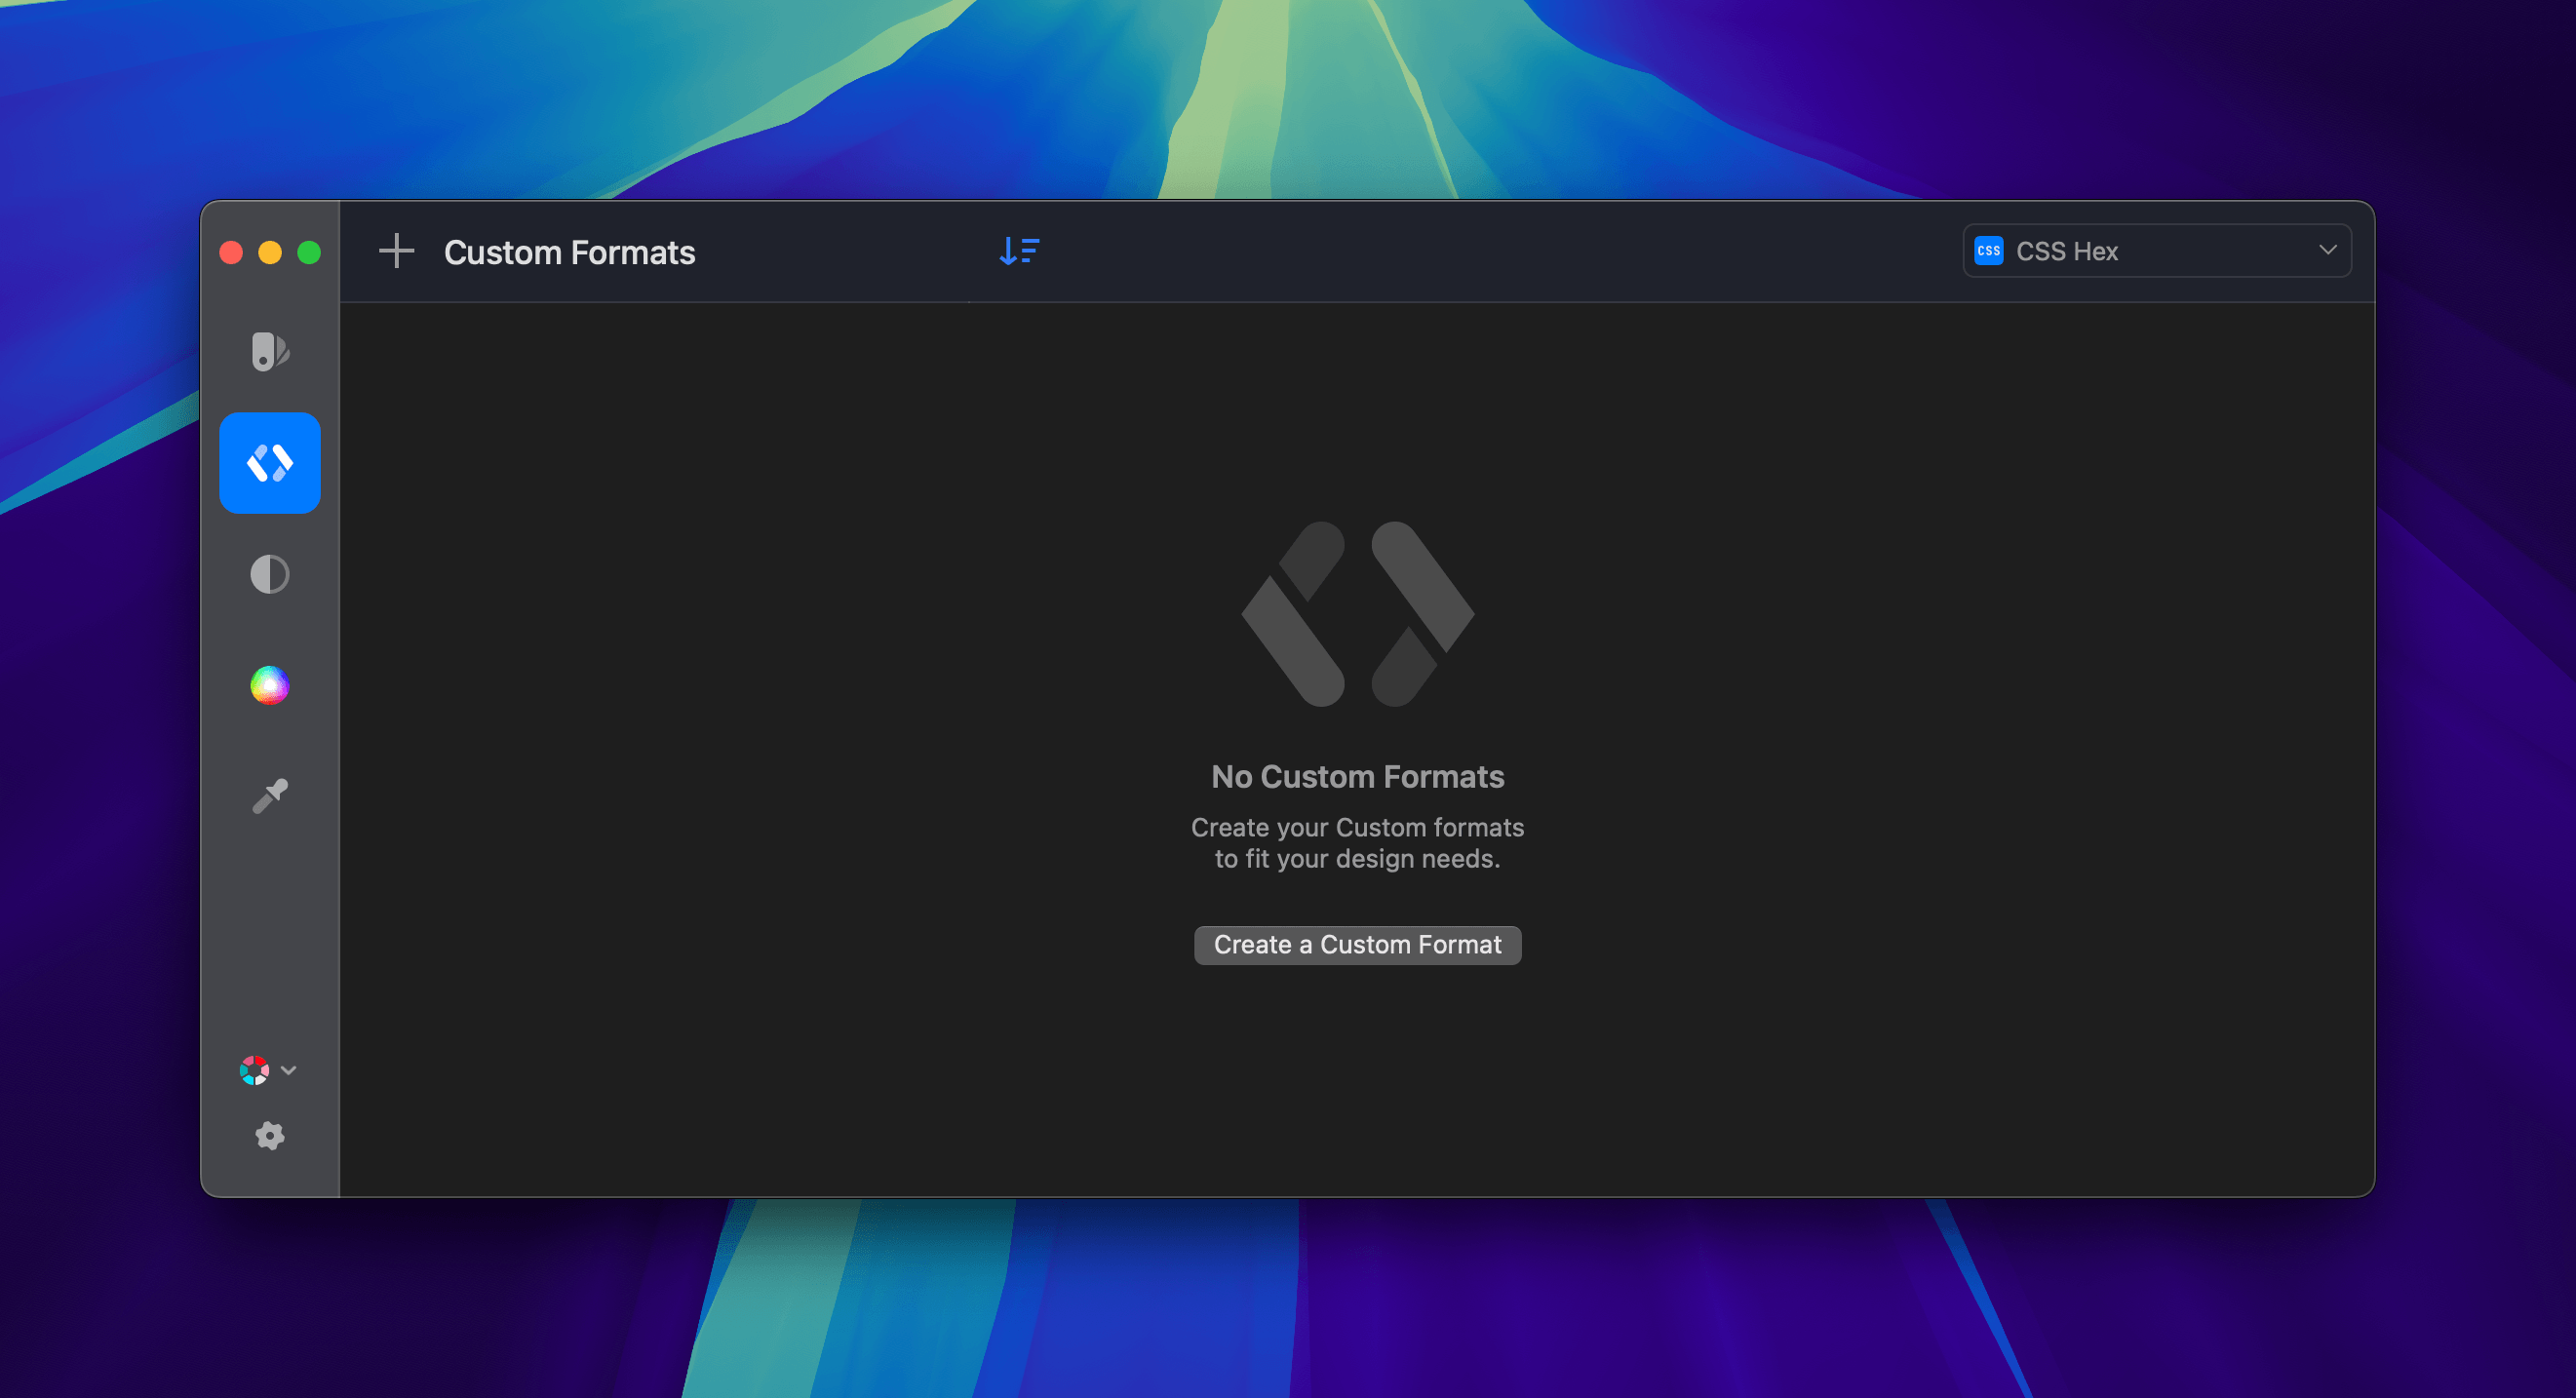Click the No Custom Formats heading
Image resolution: width=2576 pixels, height=1398 pixels.
point(1357,776)
